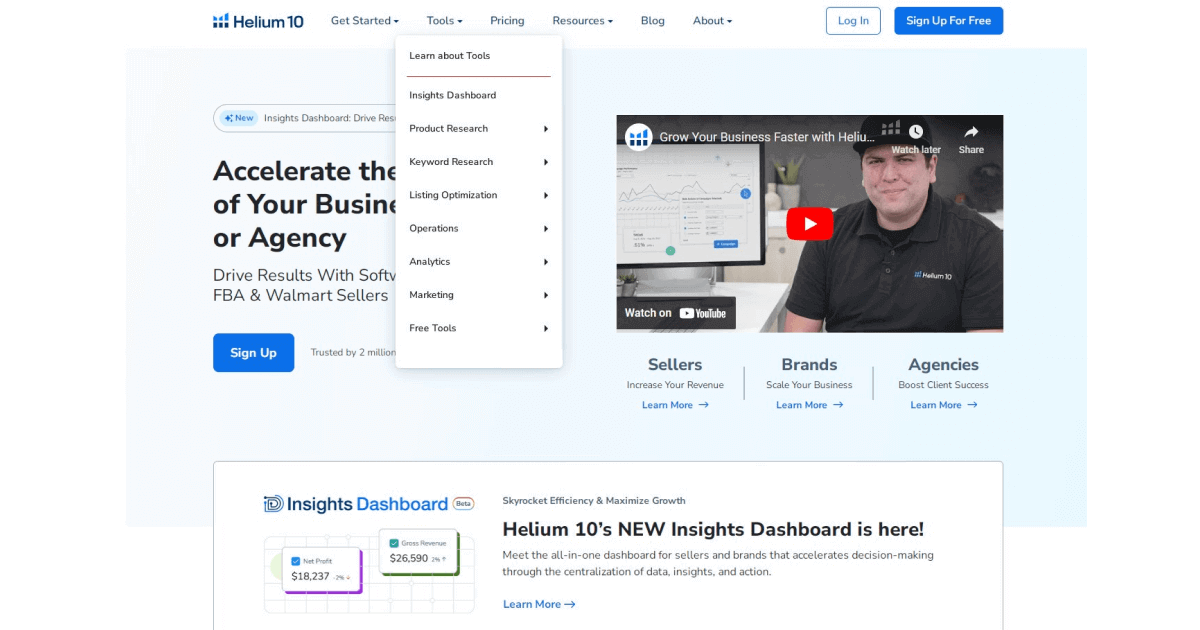This screenshot has height=630, width=1200.
Task: Click the Share arrow icon on video
Action: pos(971,132)
